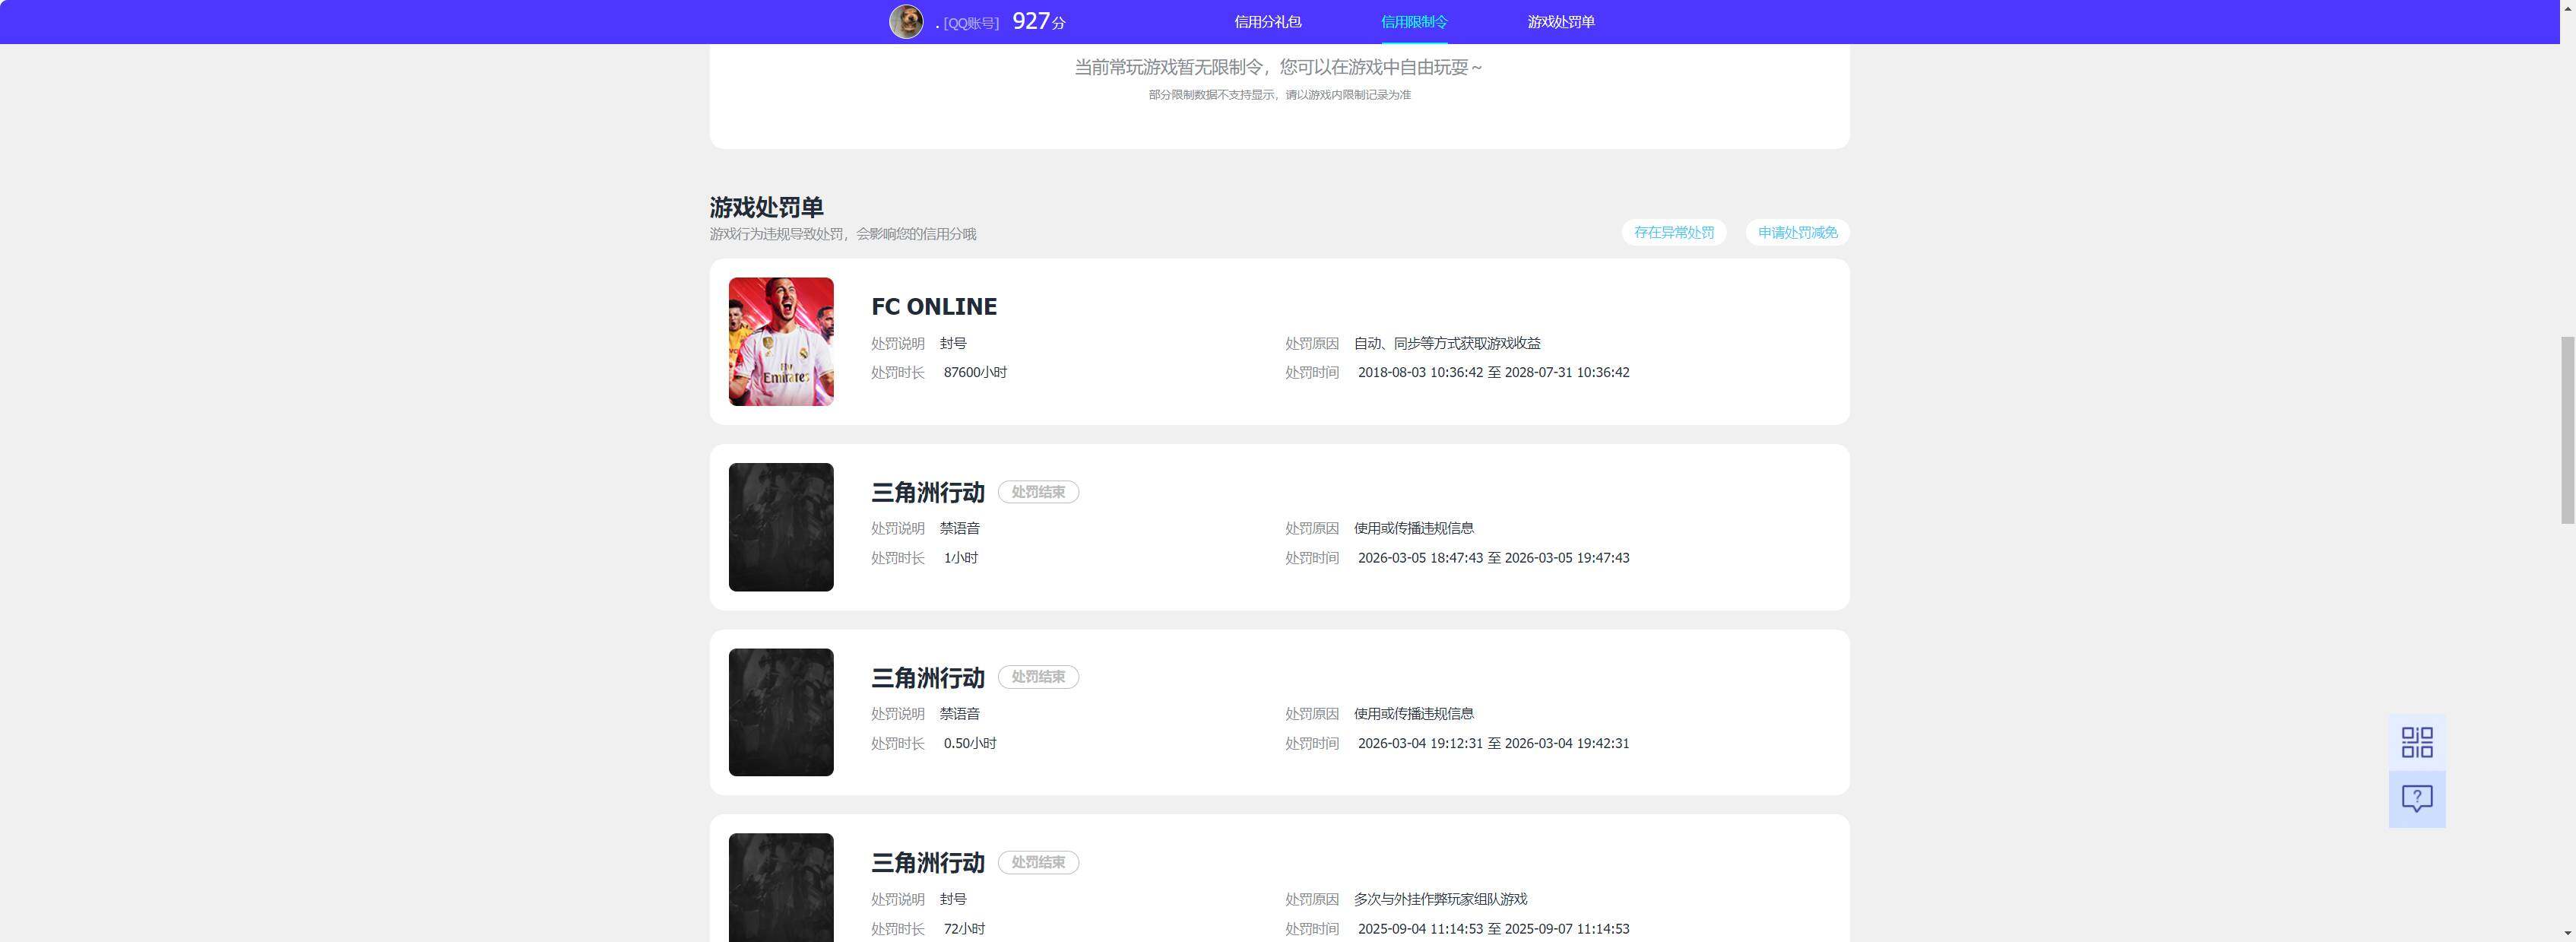Screen dimensions: 2576x942
Task: Click the 87600小时 penalty duration
Action: pyautogui.click(x=975, y=372)
